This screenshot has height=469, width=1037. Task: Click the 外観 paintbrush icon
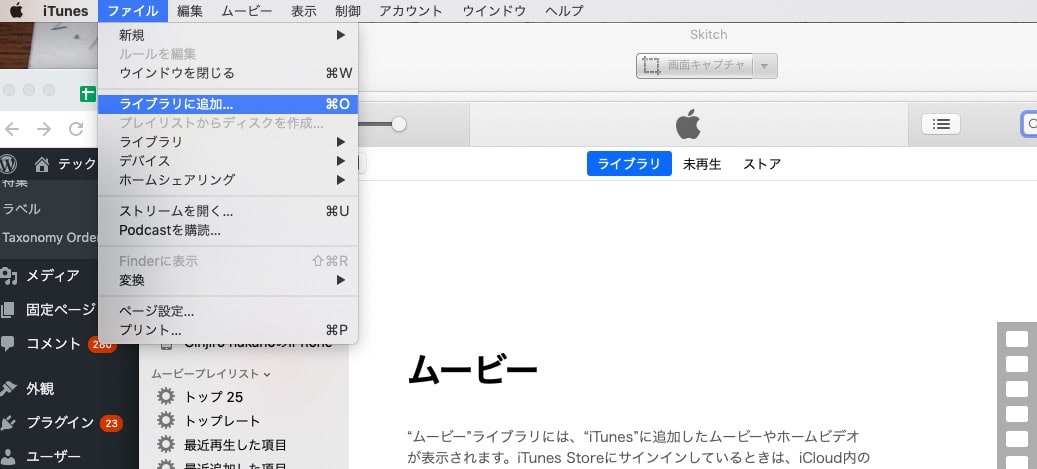coord(8,388)
